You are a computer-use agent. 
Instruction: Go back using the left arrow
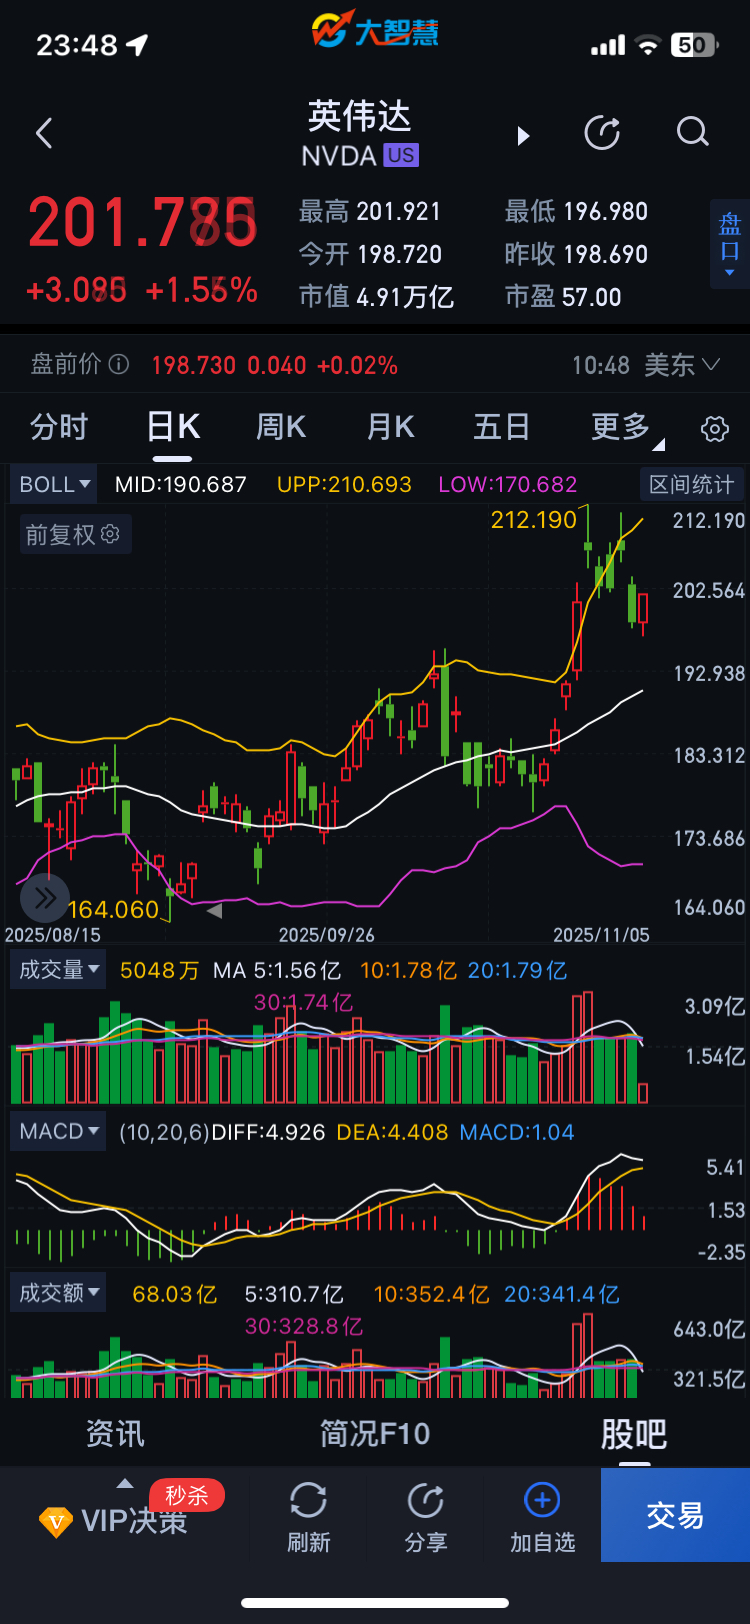click(44, 133)
